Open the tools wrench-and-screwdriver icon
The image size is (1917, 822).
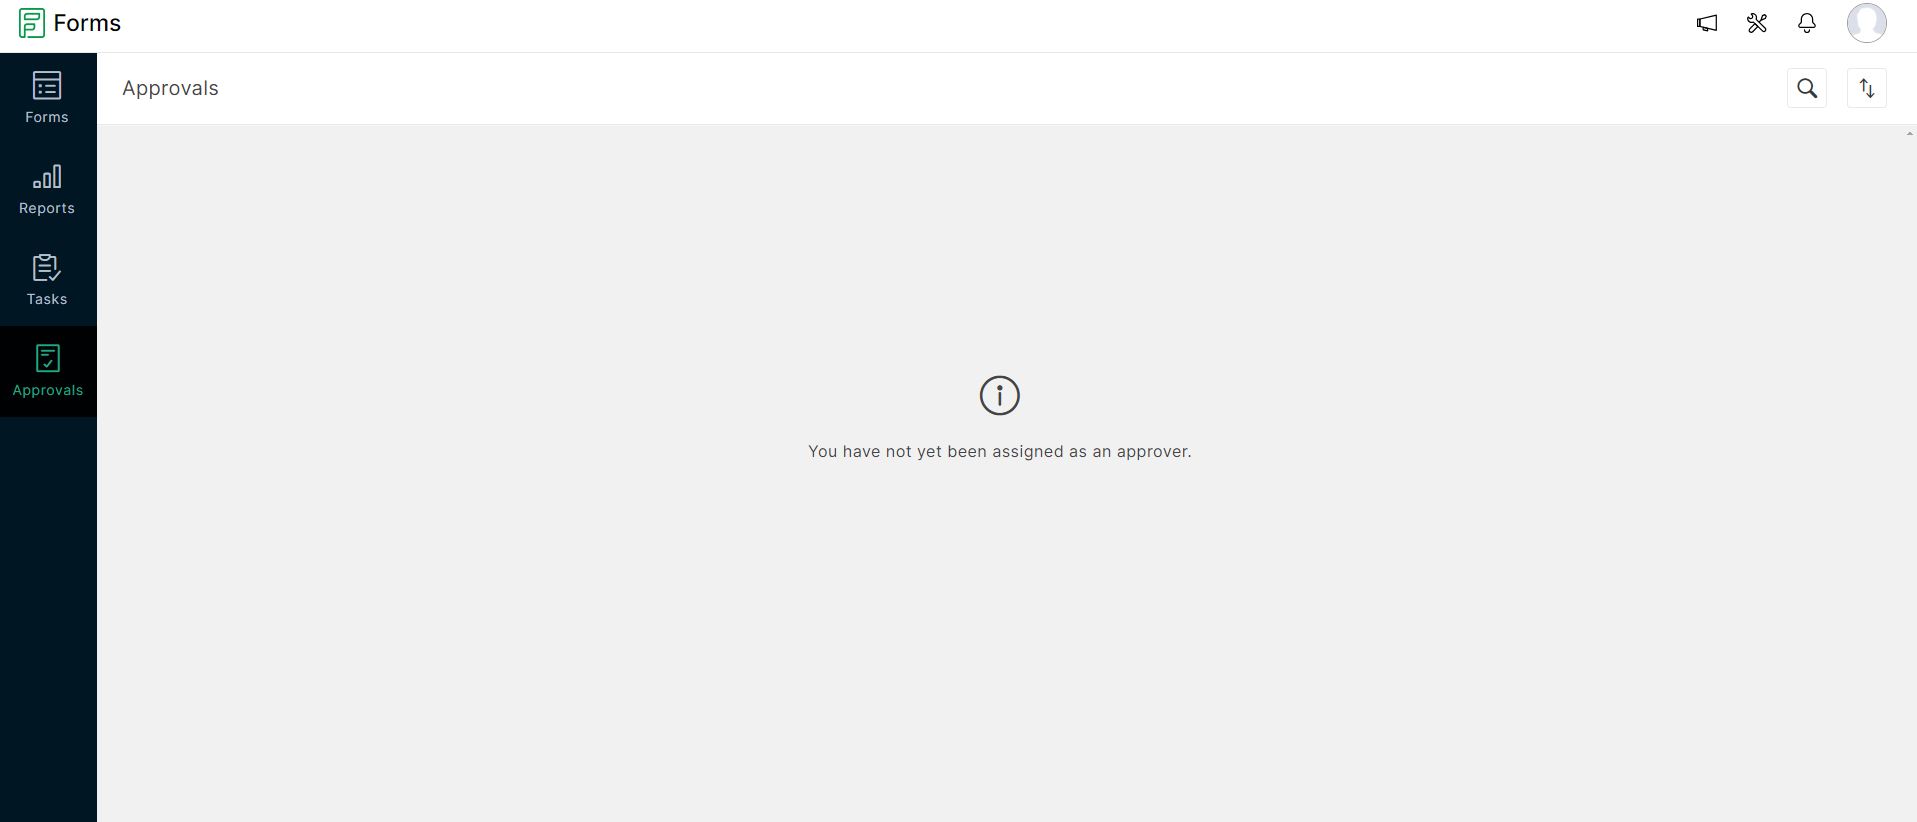(x=1757, y=23)
